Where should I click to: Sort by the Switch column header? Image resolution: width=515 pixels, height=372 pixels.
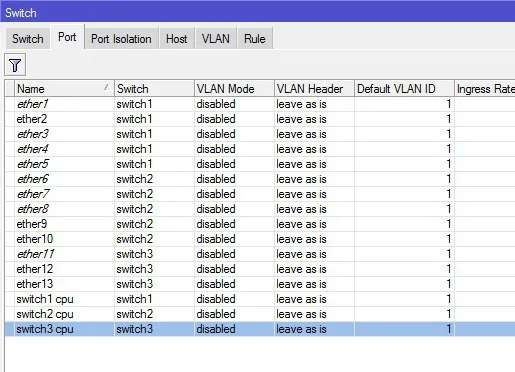pyautogui.click(x=154, y=89)
